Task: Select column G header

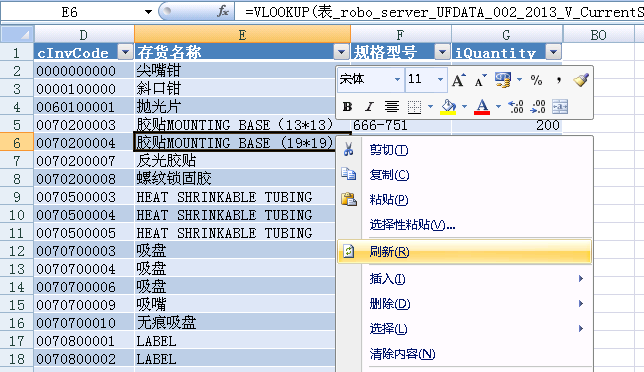Action: 507,35
